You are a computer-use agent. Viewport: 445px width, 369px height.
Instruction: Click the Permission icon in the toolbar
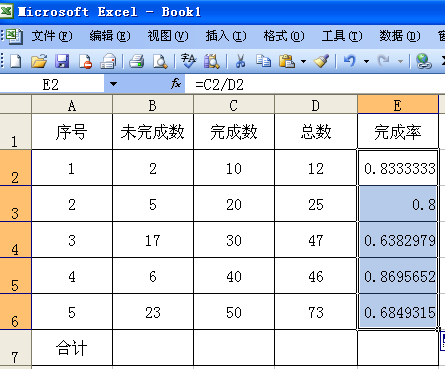(85, 61)
